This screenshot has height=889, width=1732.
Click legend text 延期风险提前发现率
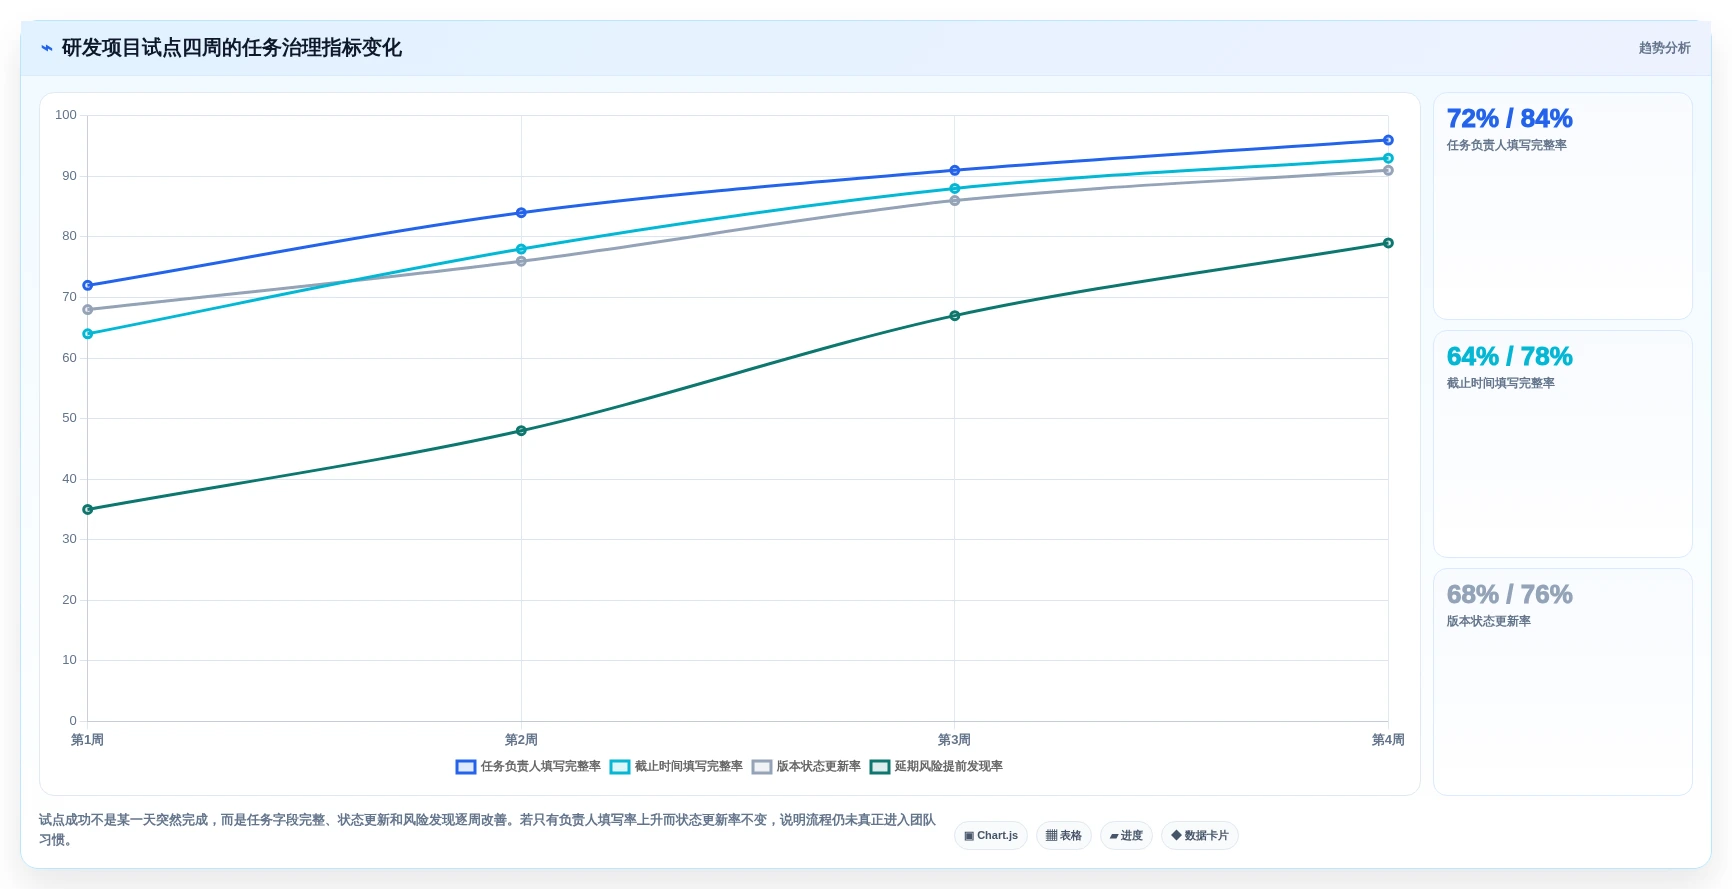pyautogui.click(x=948, y=767)
